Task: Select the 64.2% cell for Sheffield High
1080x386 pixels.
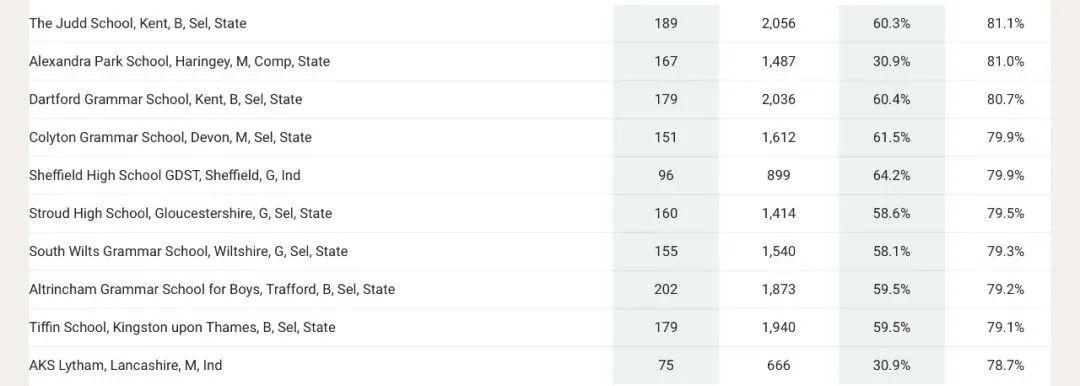Action: pyautogui.click(x=891, y=175)
